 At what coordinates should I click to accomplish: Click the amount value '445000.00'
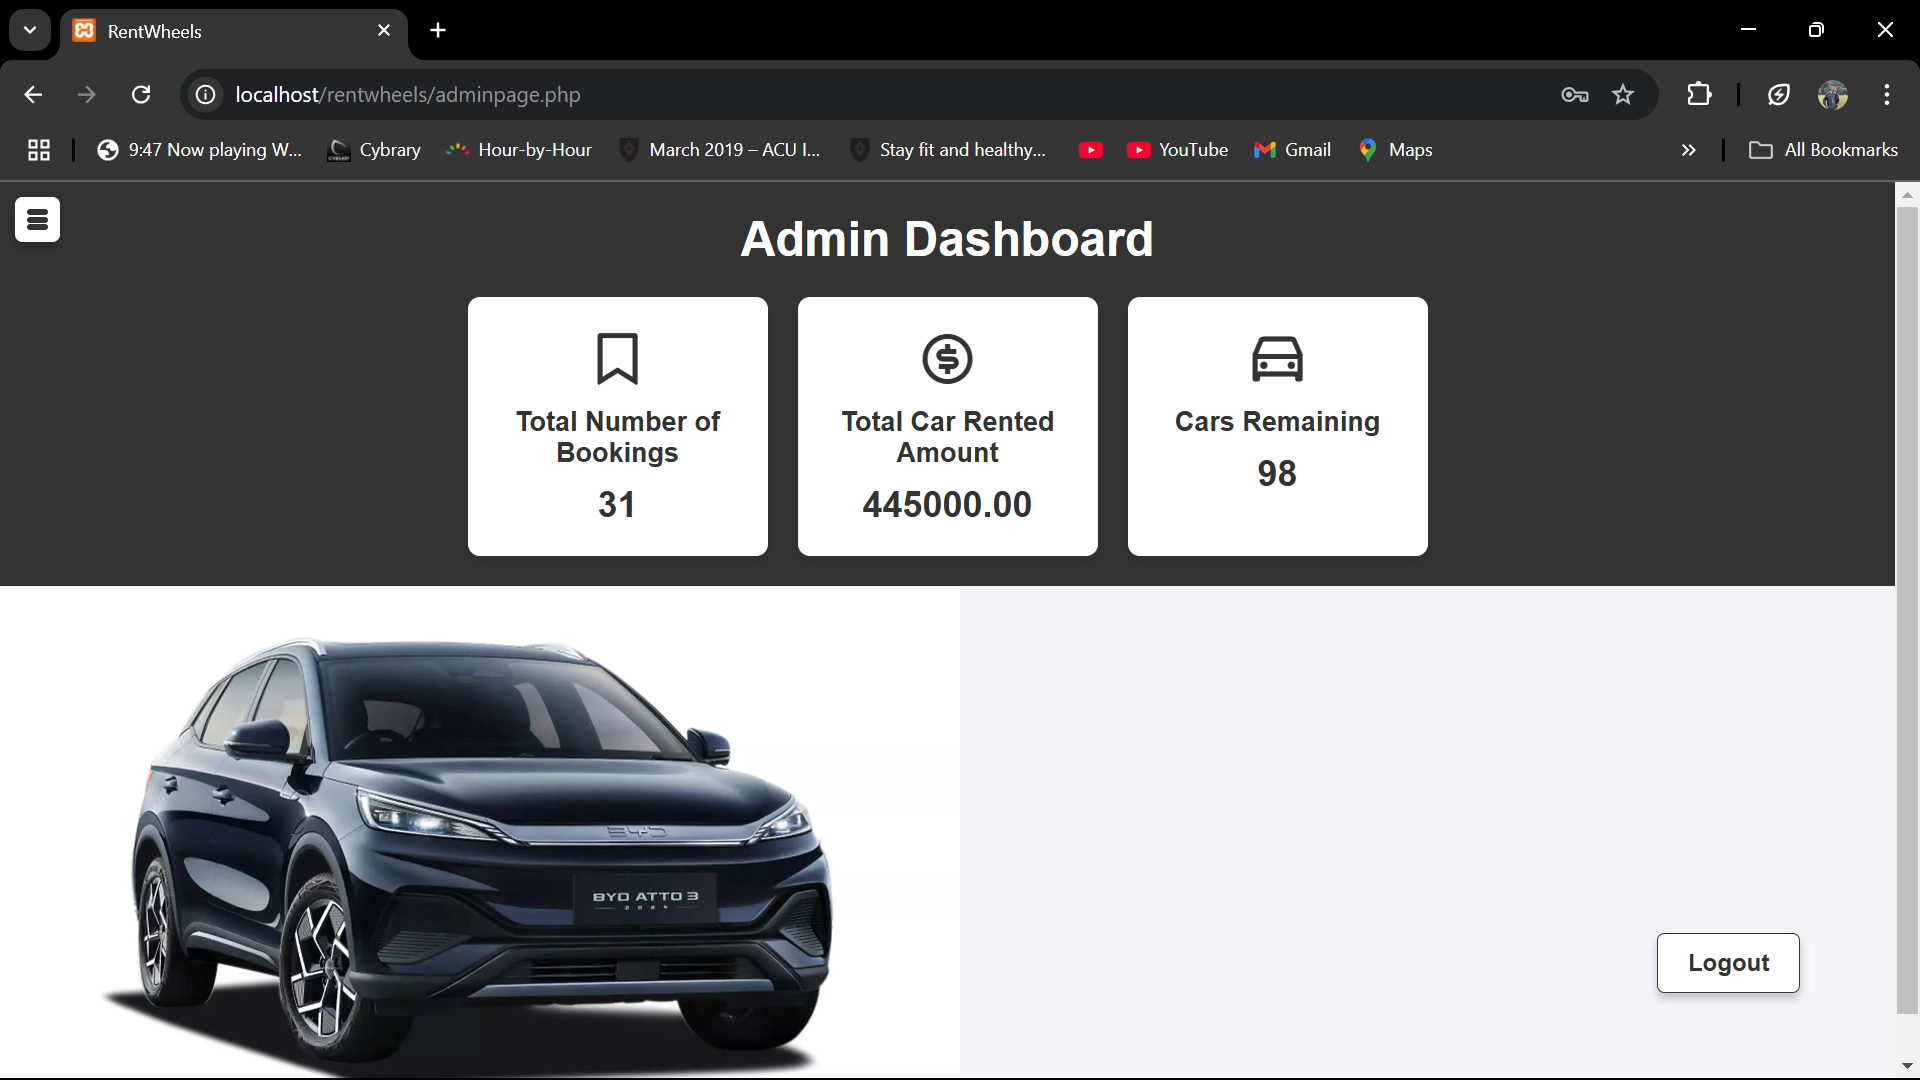tap(947, 505)
